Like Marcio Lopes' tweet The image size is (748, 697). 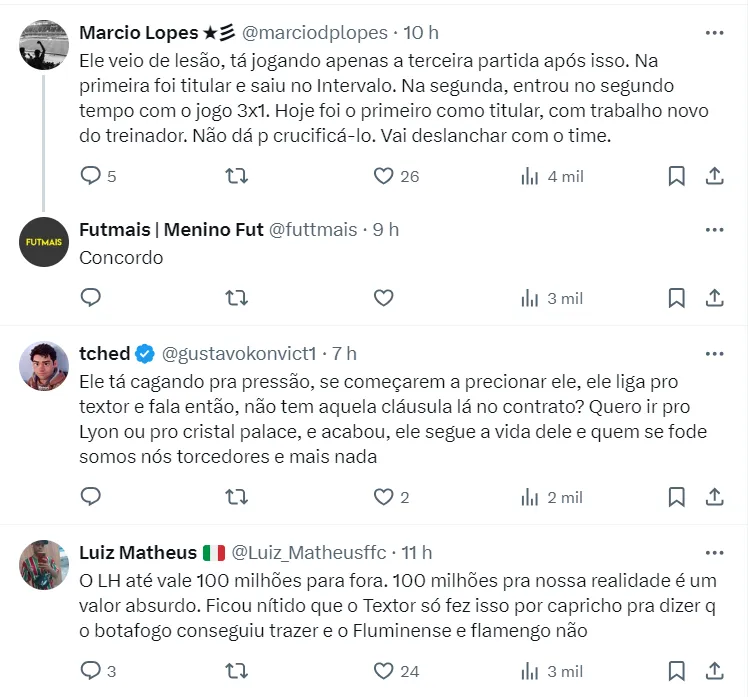point(383,176)
